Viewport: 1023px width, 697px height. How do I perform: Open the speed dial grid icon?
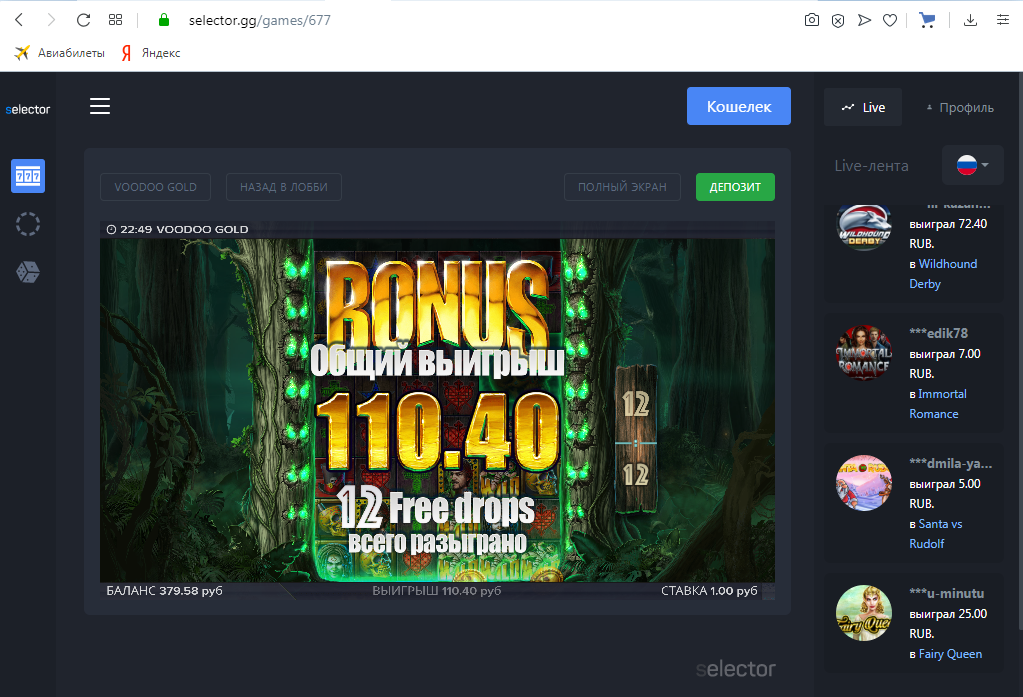coord(115,20)
